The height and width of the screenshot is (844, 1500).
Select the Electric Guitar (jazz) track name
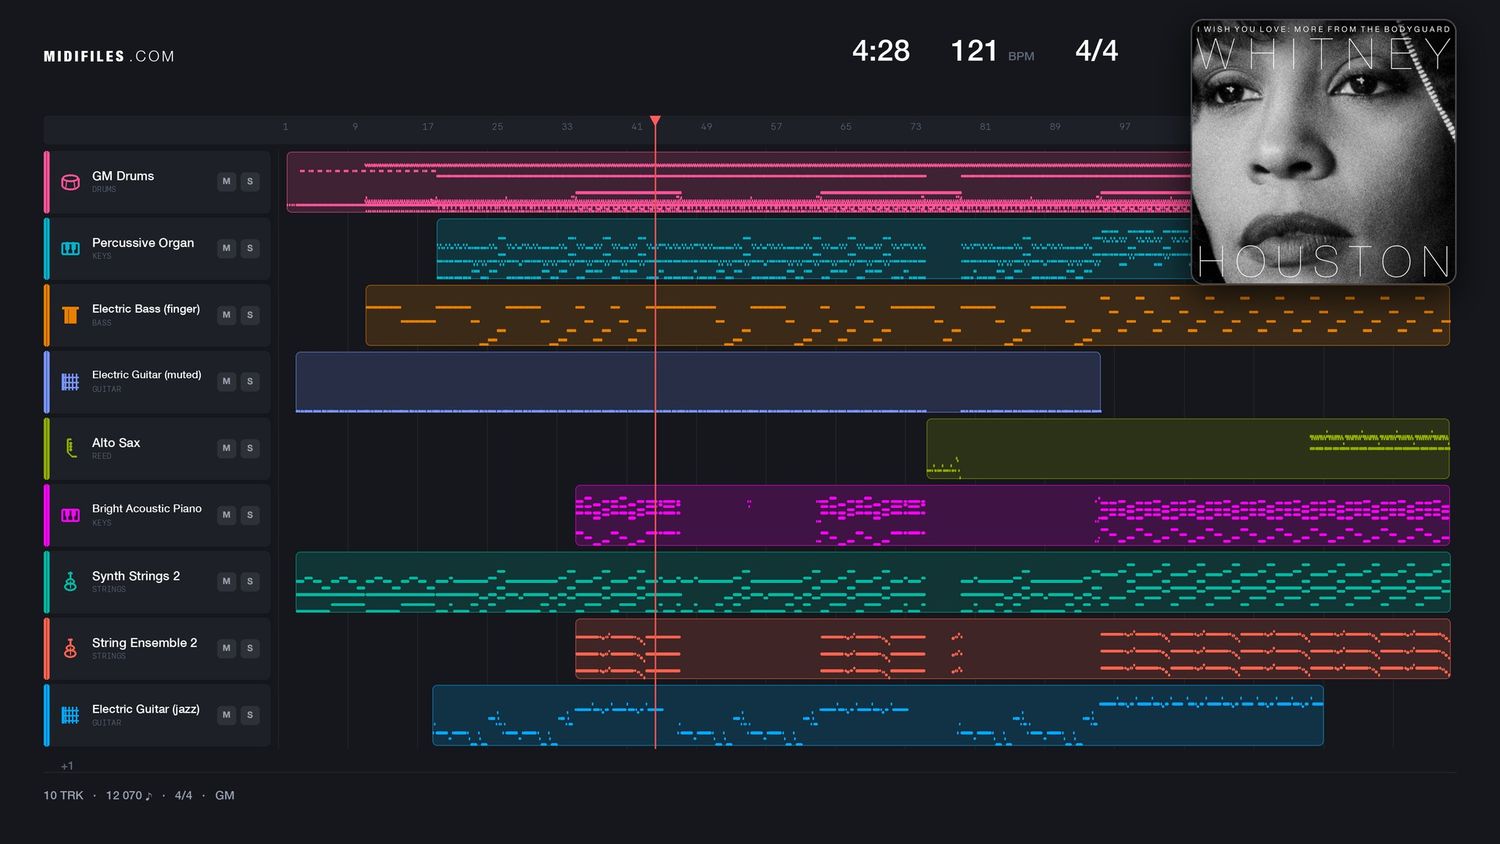click(x=146, y=709)
